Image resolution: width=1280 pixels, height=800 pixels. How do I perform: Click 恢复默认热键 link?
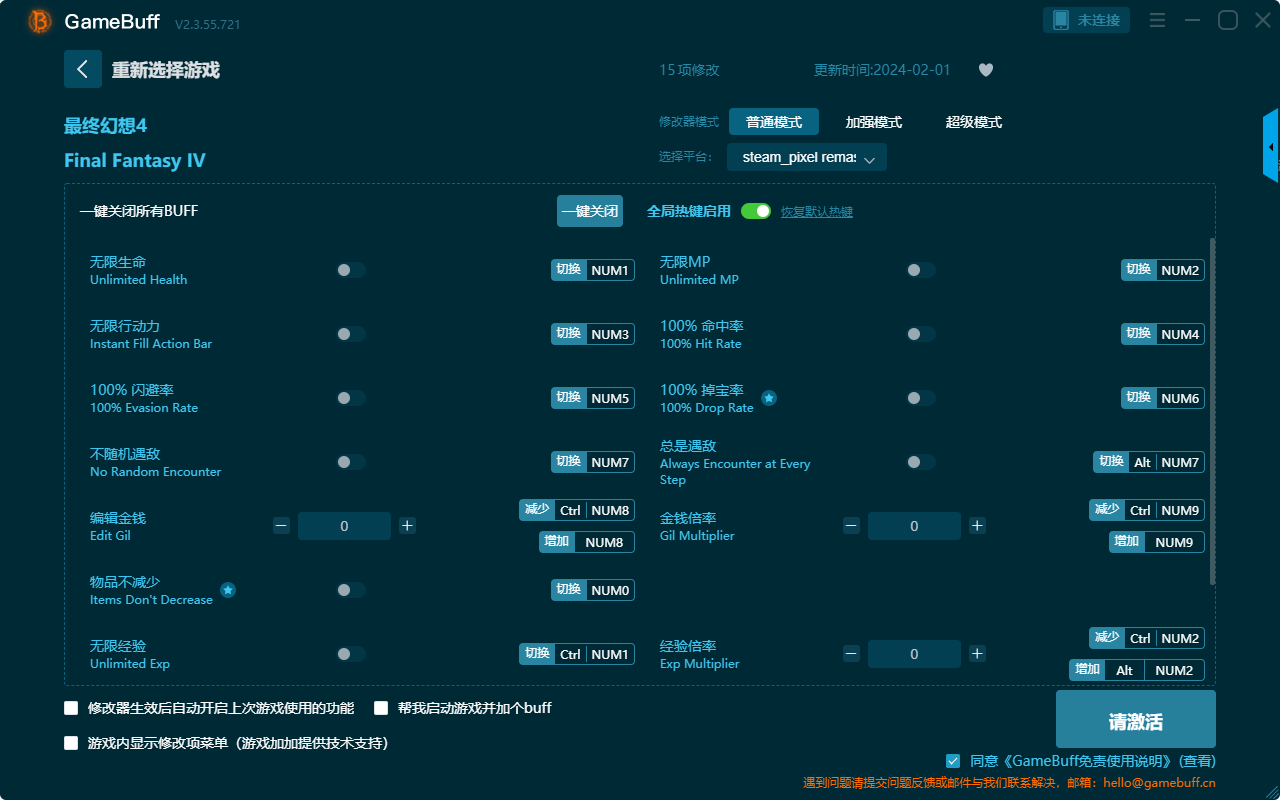[817, 212]
